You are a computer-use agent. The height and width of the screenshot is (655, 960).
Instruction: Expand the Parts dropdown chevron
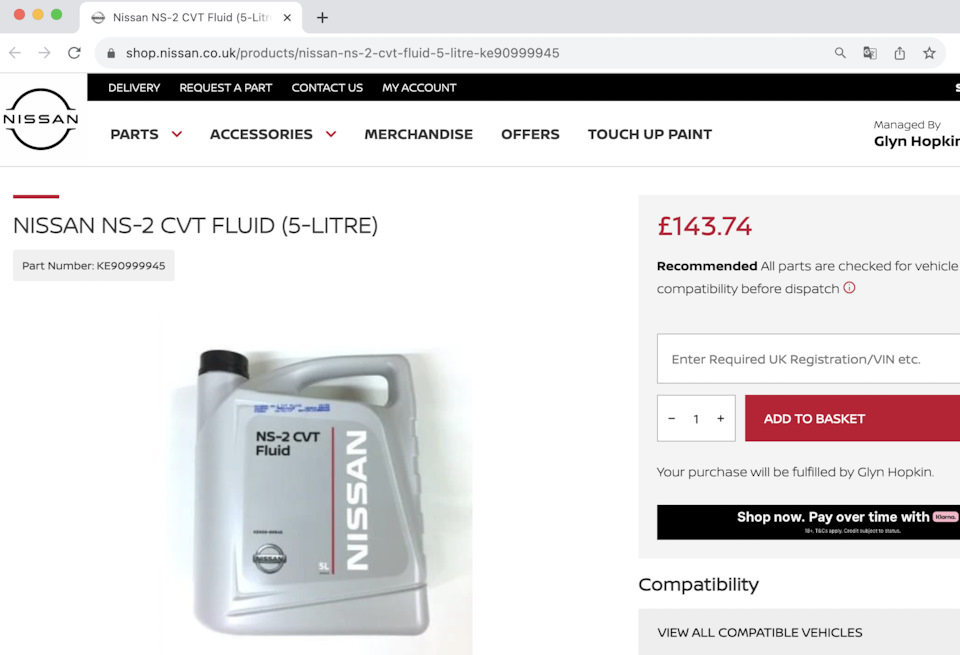177,134
